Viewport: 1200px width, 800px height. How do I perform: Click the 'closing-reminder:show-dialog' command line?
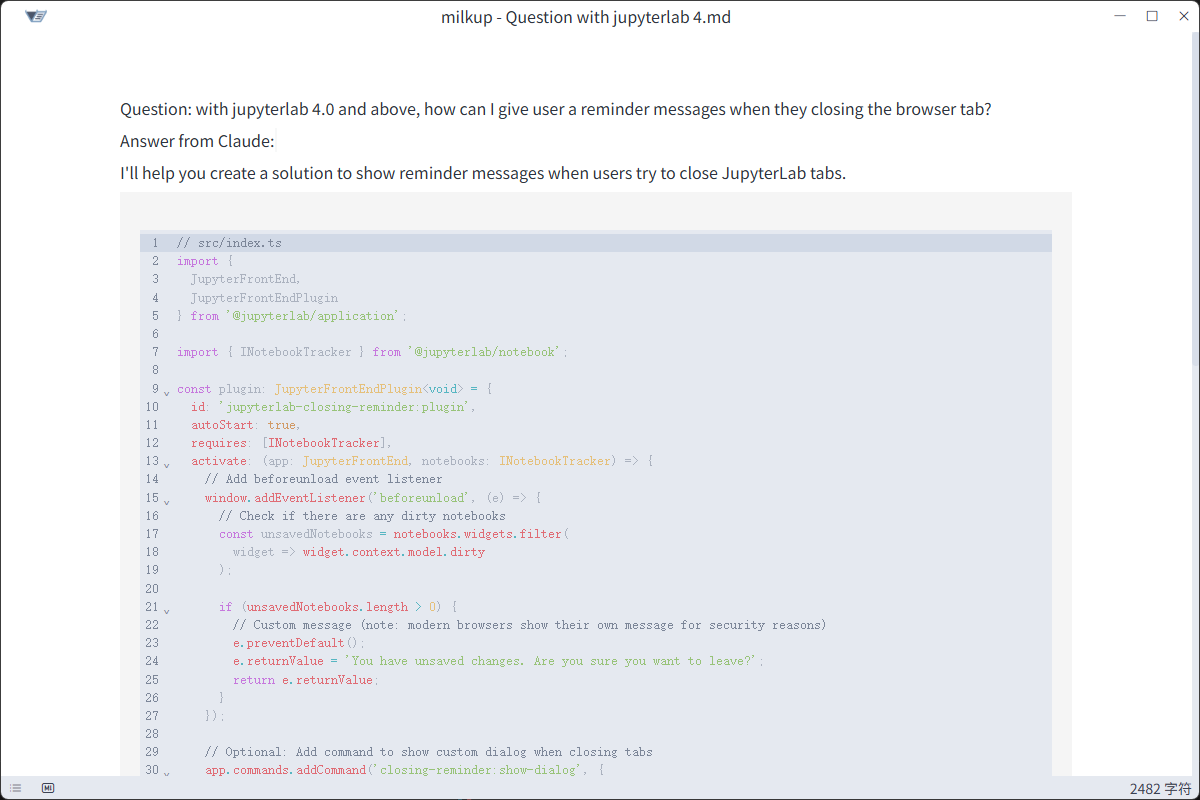coord(405,770)
